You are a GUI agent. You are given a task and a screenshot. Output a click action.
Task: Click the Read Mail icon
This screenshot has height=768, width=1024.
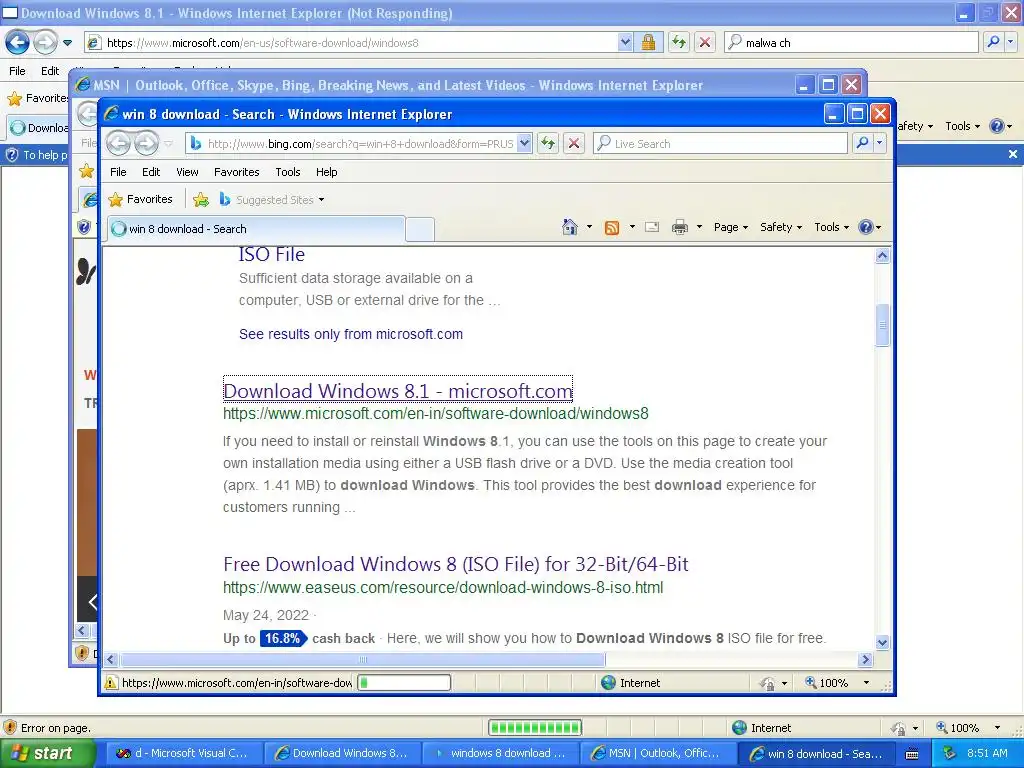tap(652, 227)
